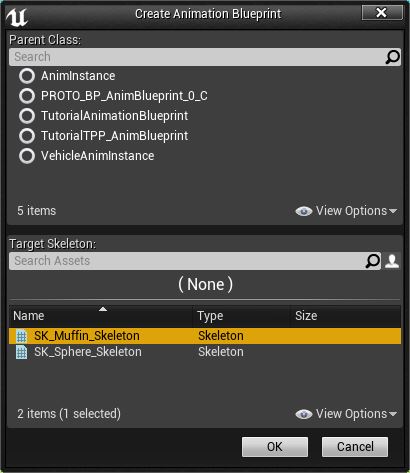410x473 pixels.
Task: Click the person icon beside Search Assets
Action: point(392,261)
